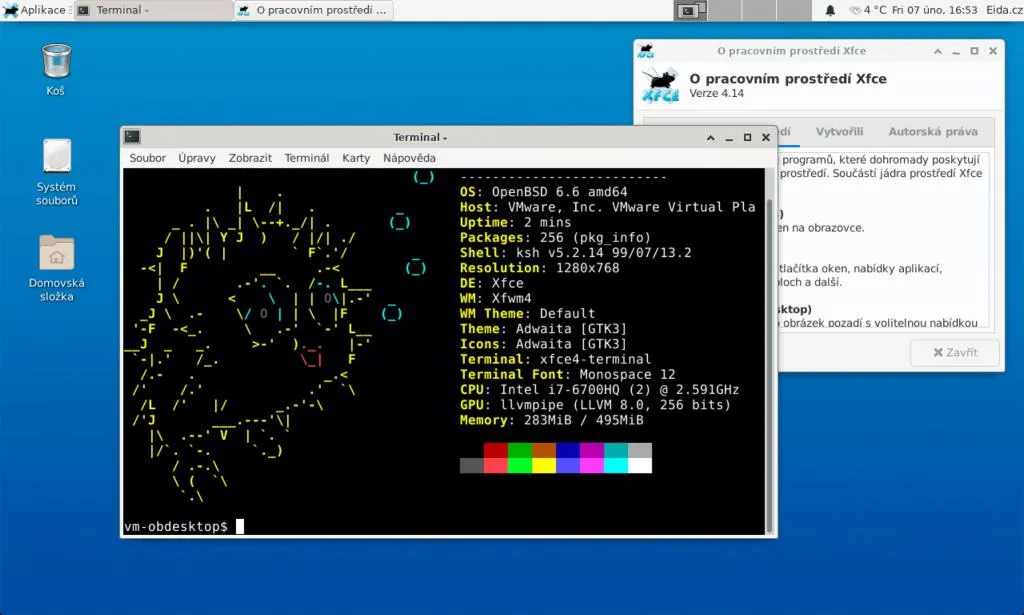Click the weather icon showing 4 °C
Viewport: 1024px width, 615px height.
856,10
